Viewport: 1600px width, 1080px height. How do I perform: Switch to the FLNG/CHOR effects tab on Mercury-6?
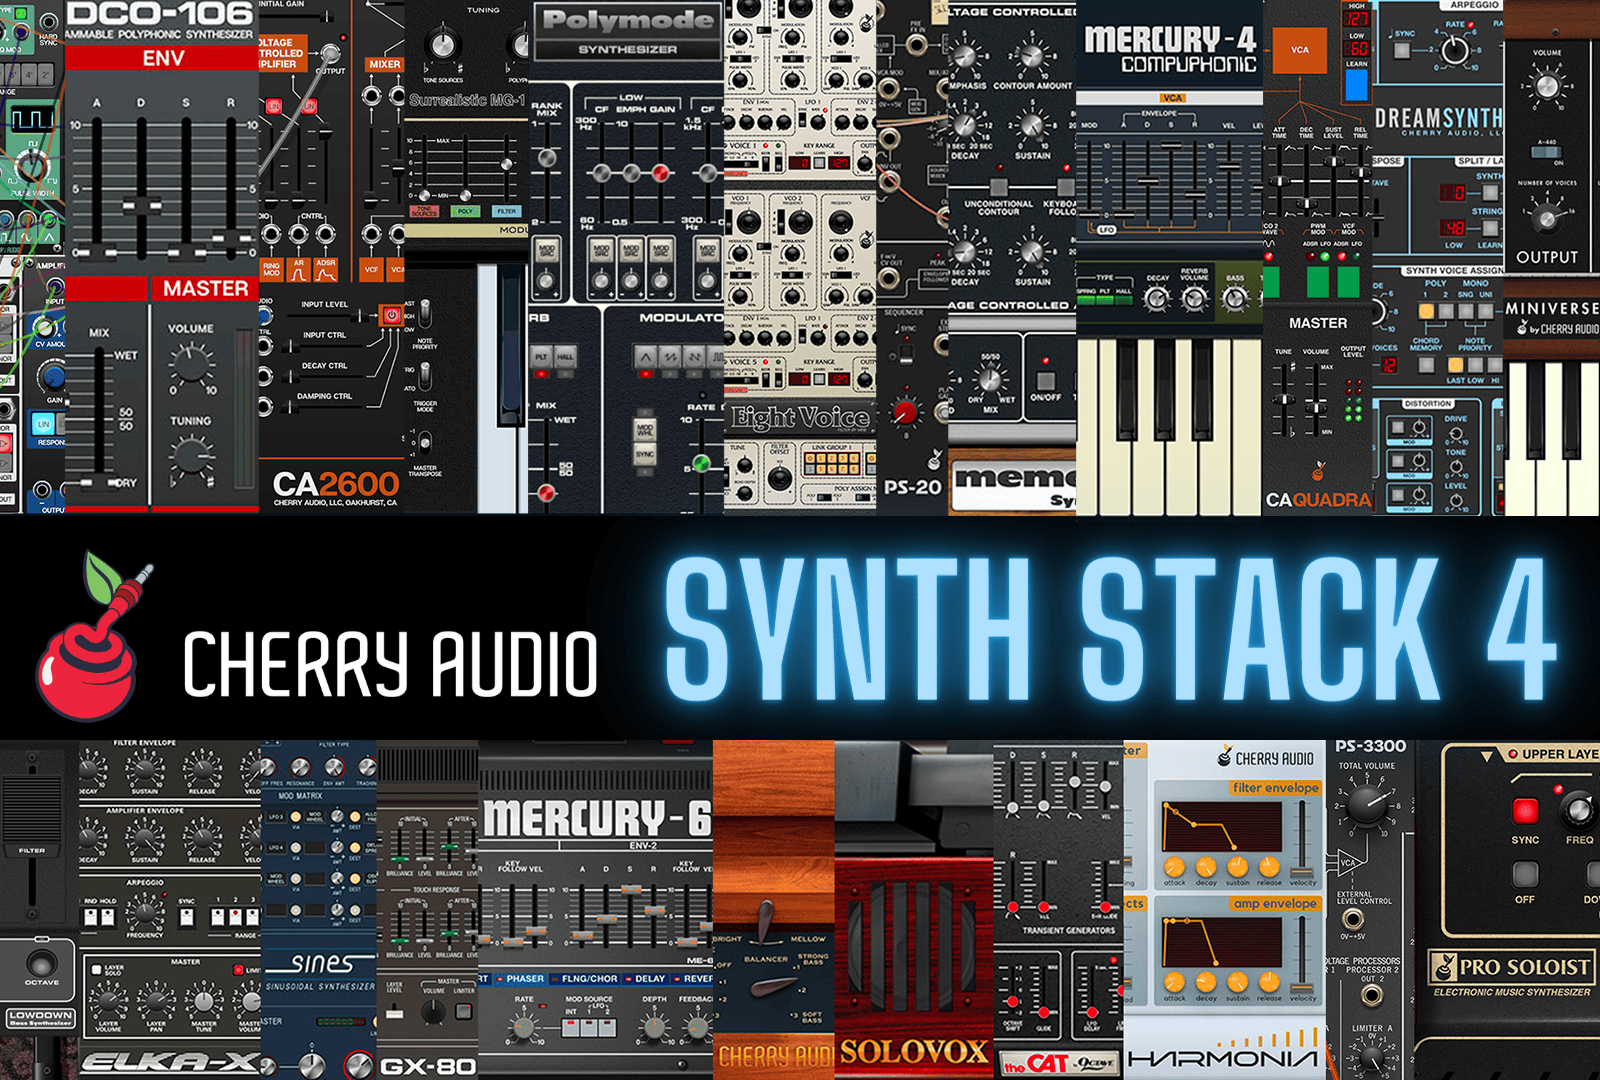583,979
